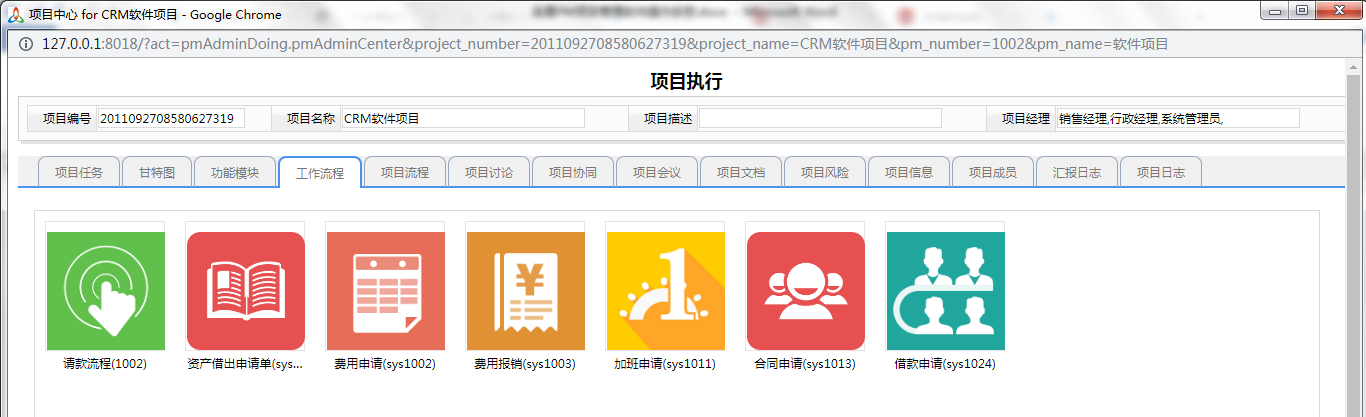
Task: Click the 加班申请(sys1011) workflow icon
Action: [665, 291]
